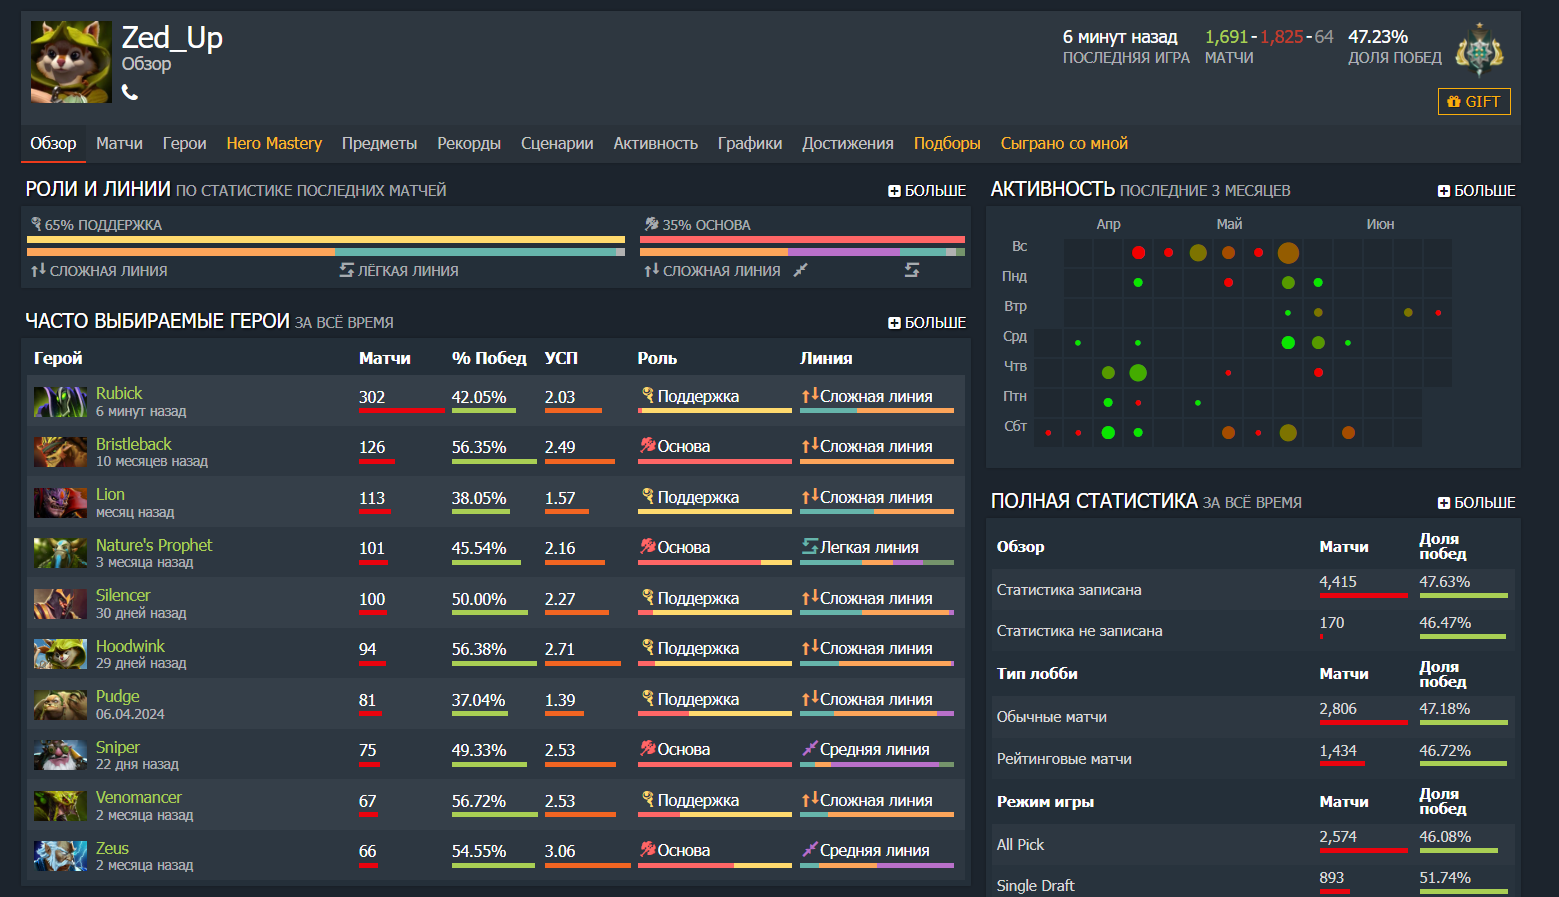The image size is (1559, 897).
Task: Click the % Побед column header
Action: [x=489, y=358]
